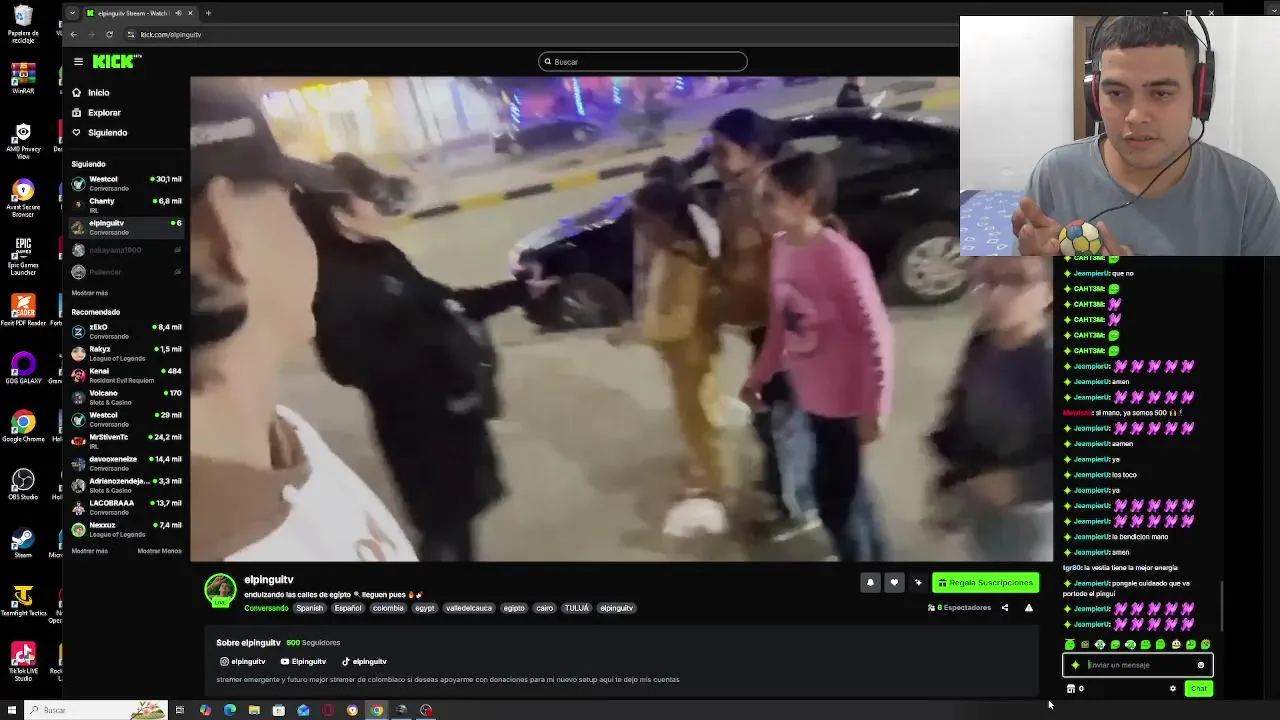Select elpinguitv channel in Siguiendo list

(x=127, y=227)
